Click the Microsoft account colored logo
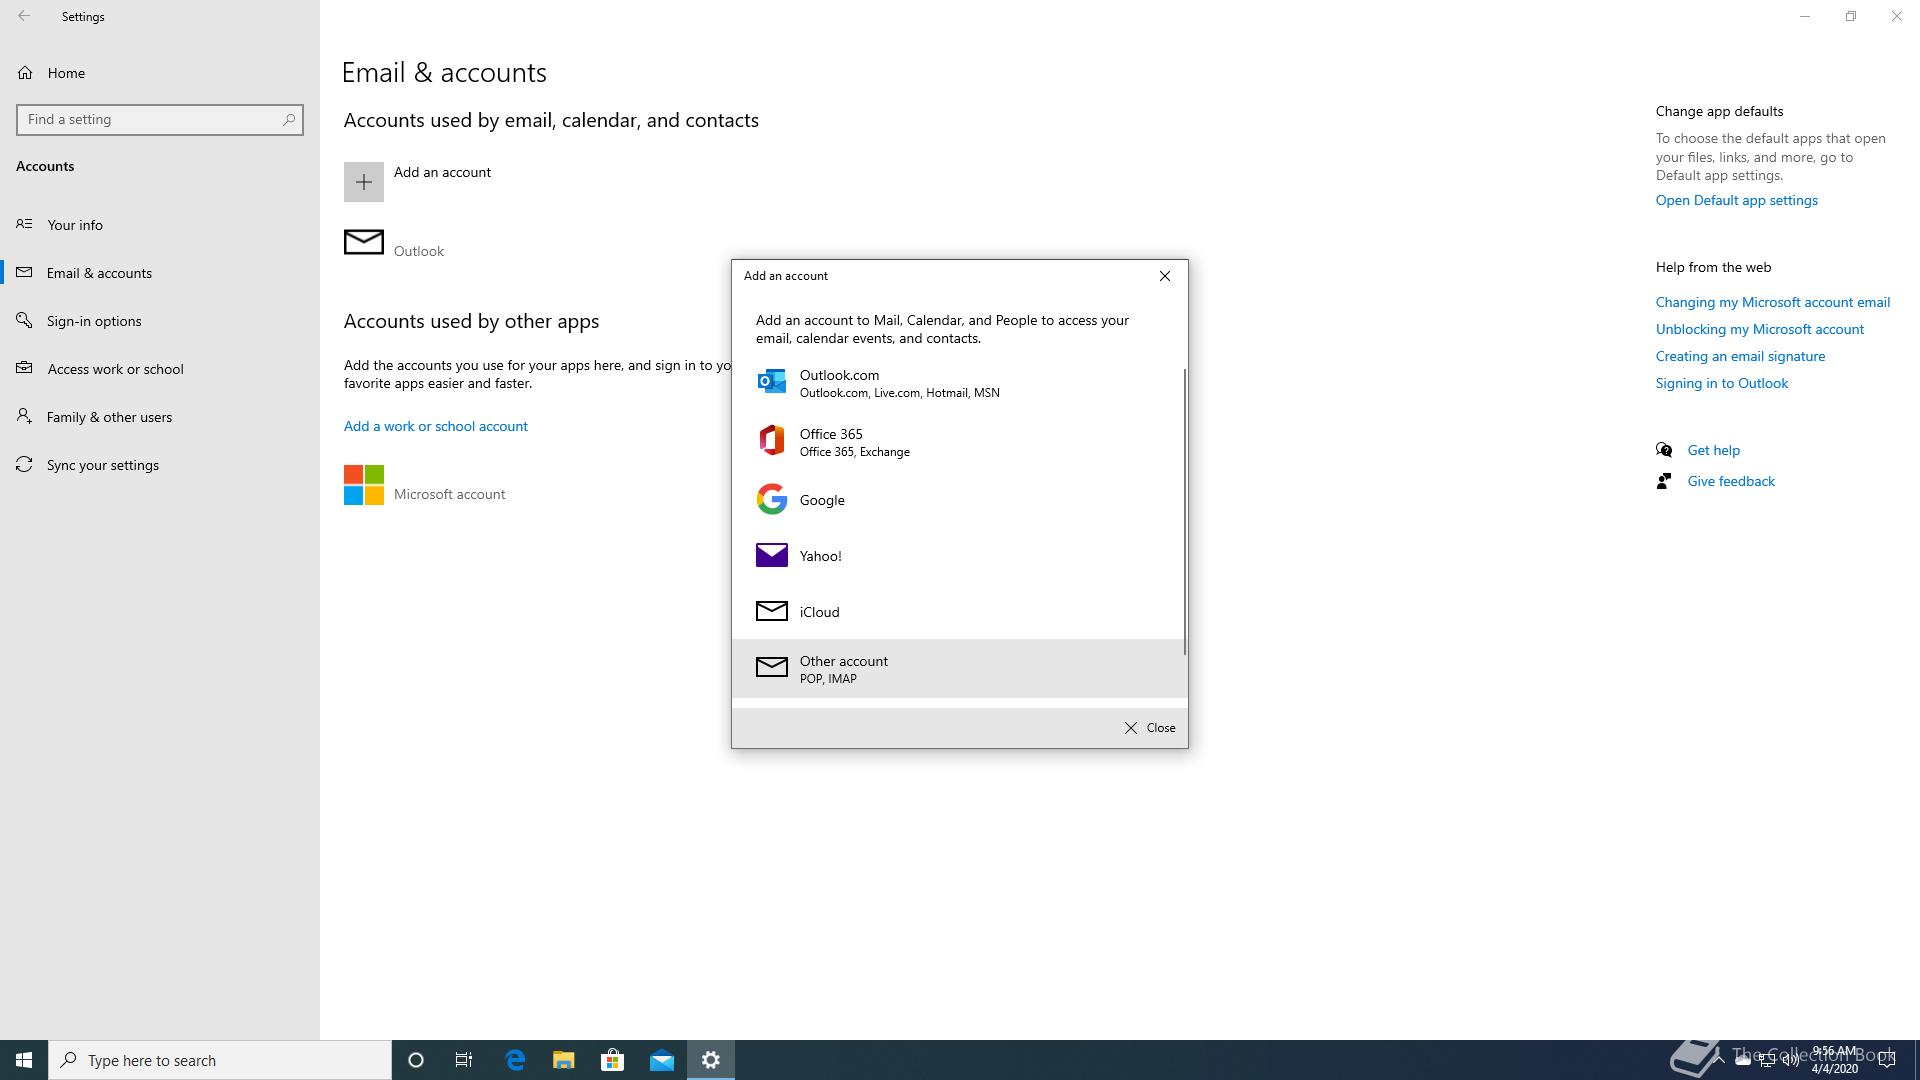1920x1080 pixels. coord(363,485)
